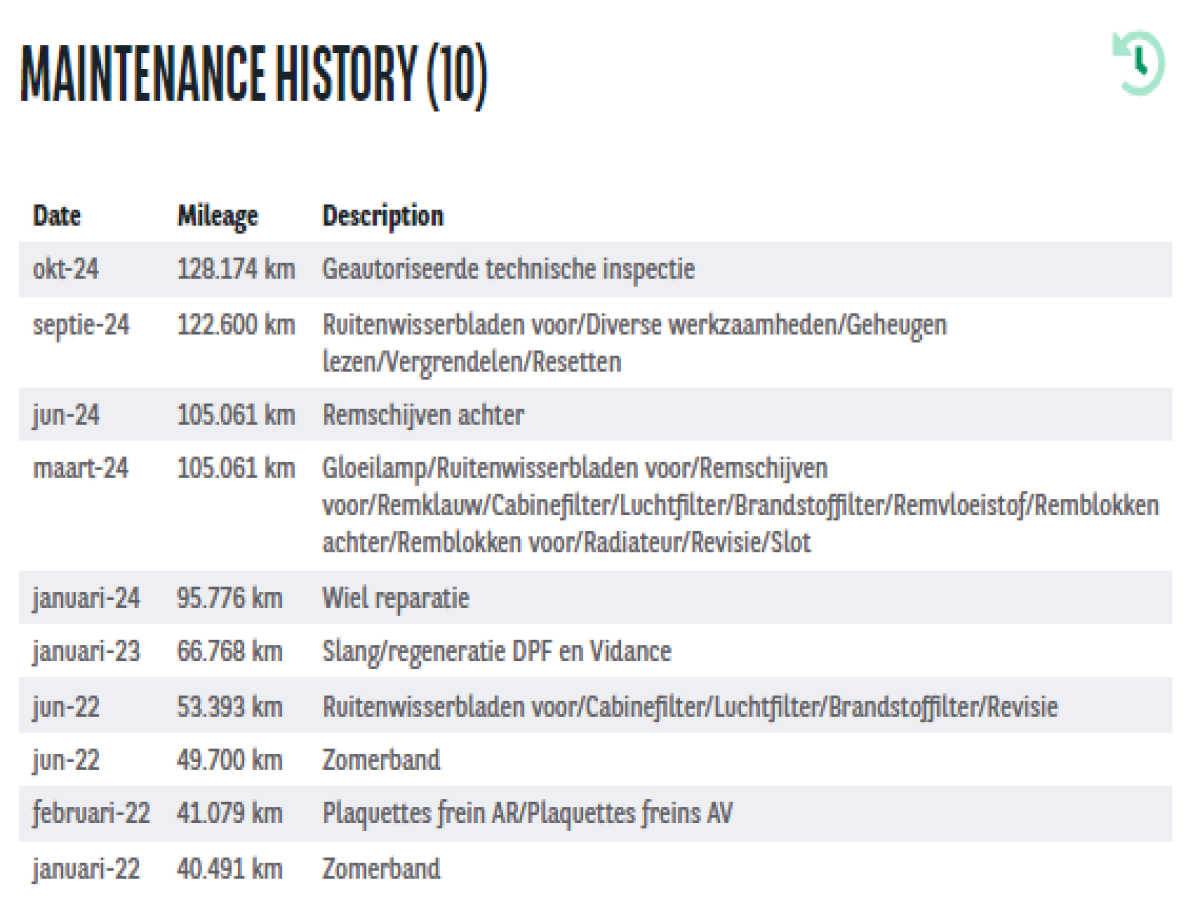Click the 53.393 km mileage value
The image size is (1200, 900).
click(230, 707)
